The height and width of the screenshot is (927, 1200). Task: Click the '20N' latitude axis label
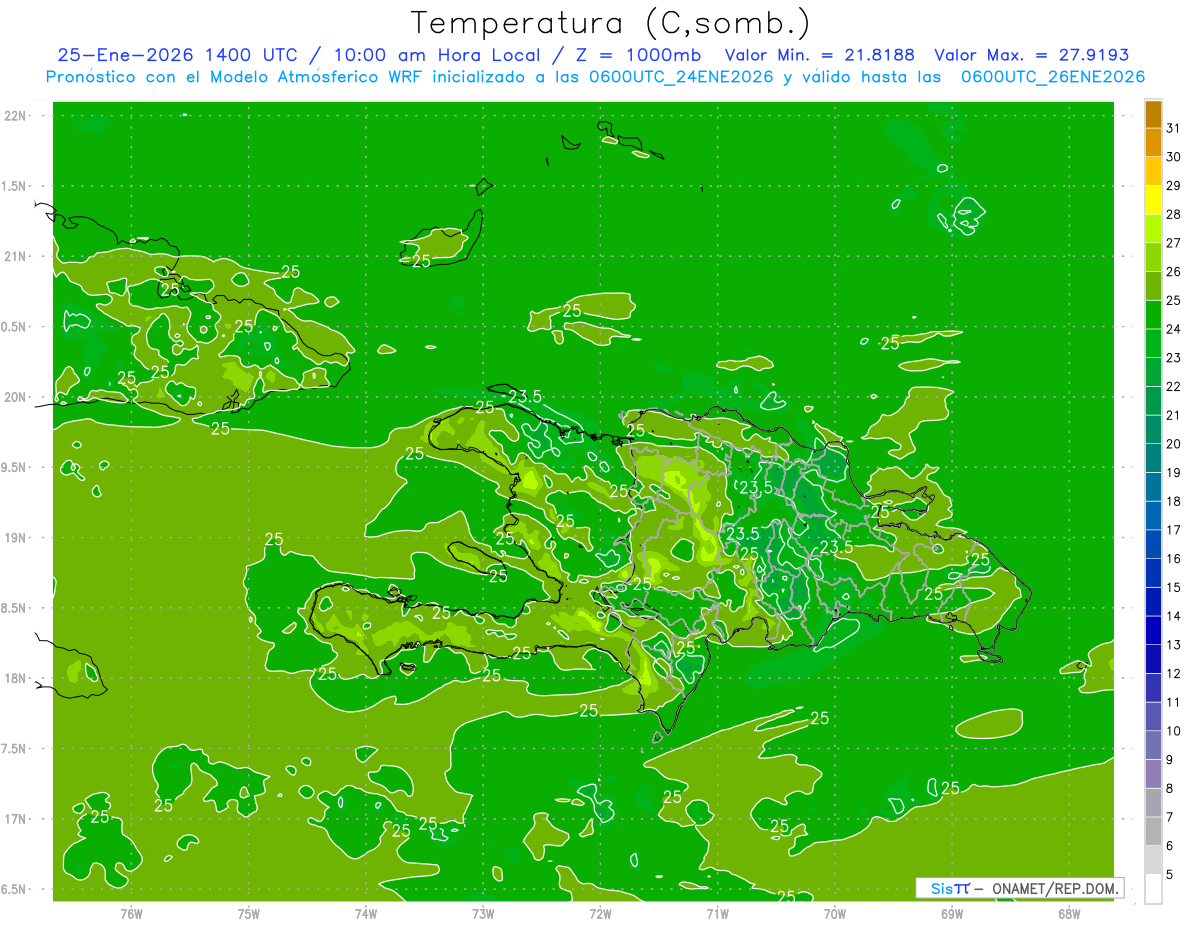[x=15, y=397]
